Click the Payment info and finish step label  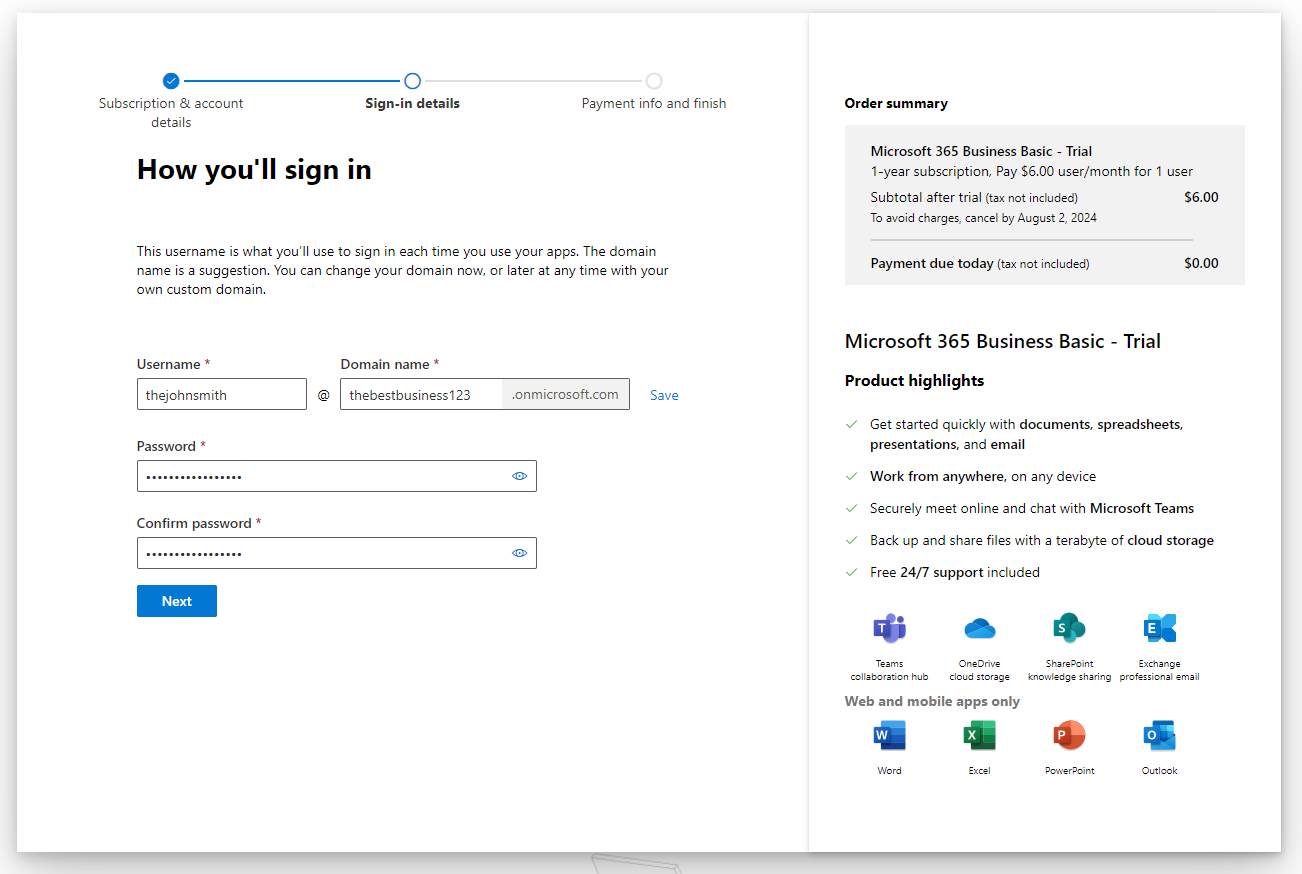pos(654,103)
